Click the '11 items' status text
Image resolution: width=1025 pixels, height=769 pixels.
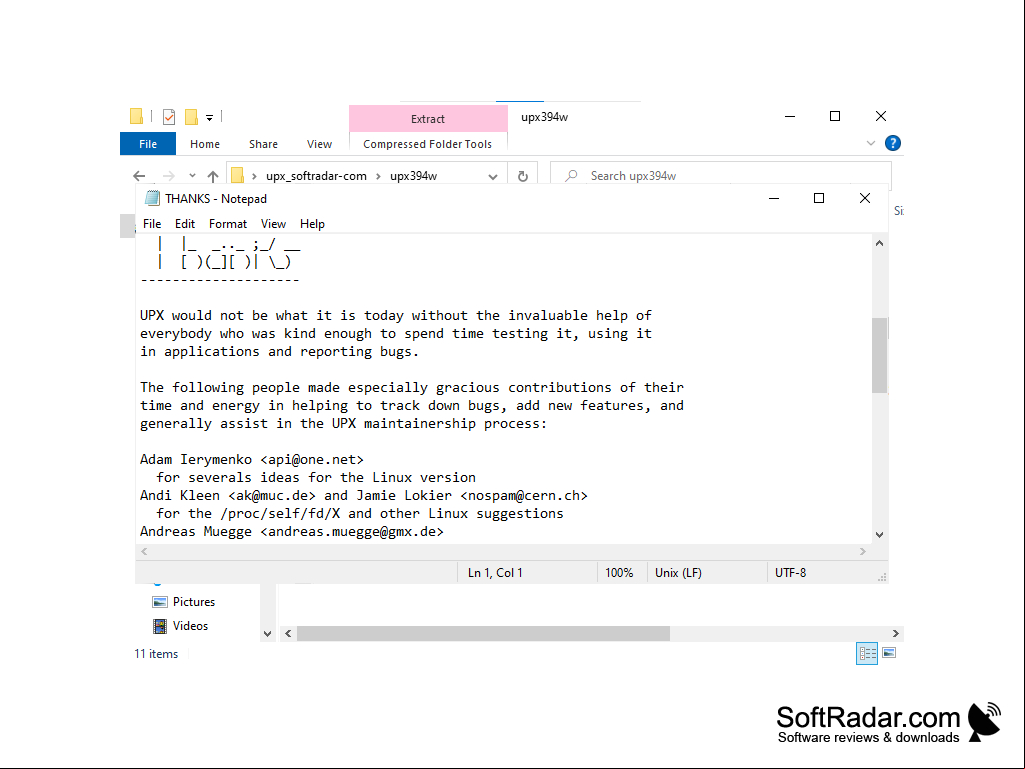156,654
